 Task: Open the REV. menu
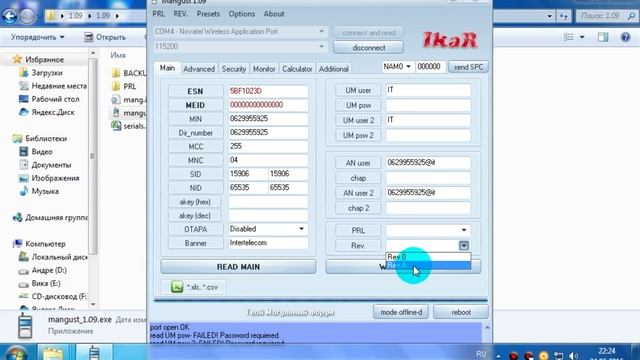[180, 14]
